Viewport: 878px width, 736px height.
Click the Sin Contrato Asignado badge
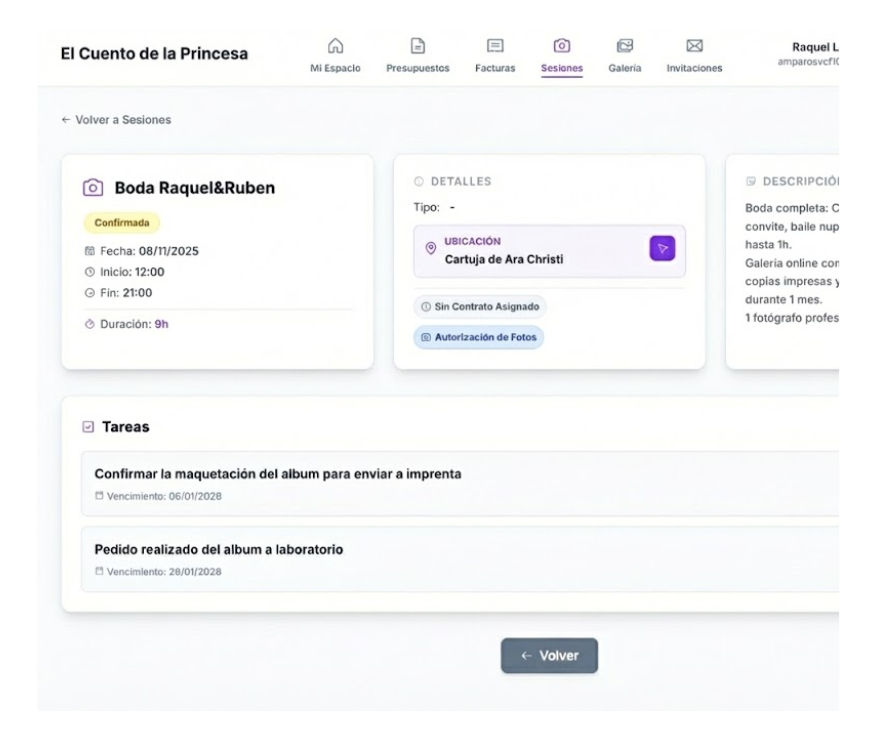(480, 308)
